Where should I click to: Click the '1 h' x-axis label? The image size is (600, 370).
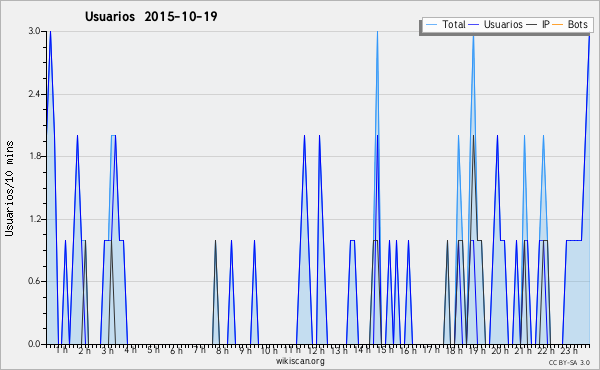pos(62,350)
